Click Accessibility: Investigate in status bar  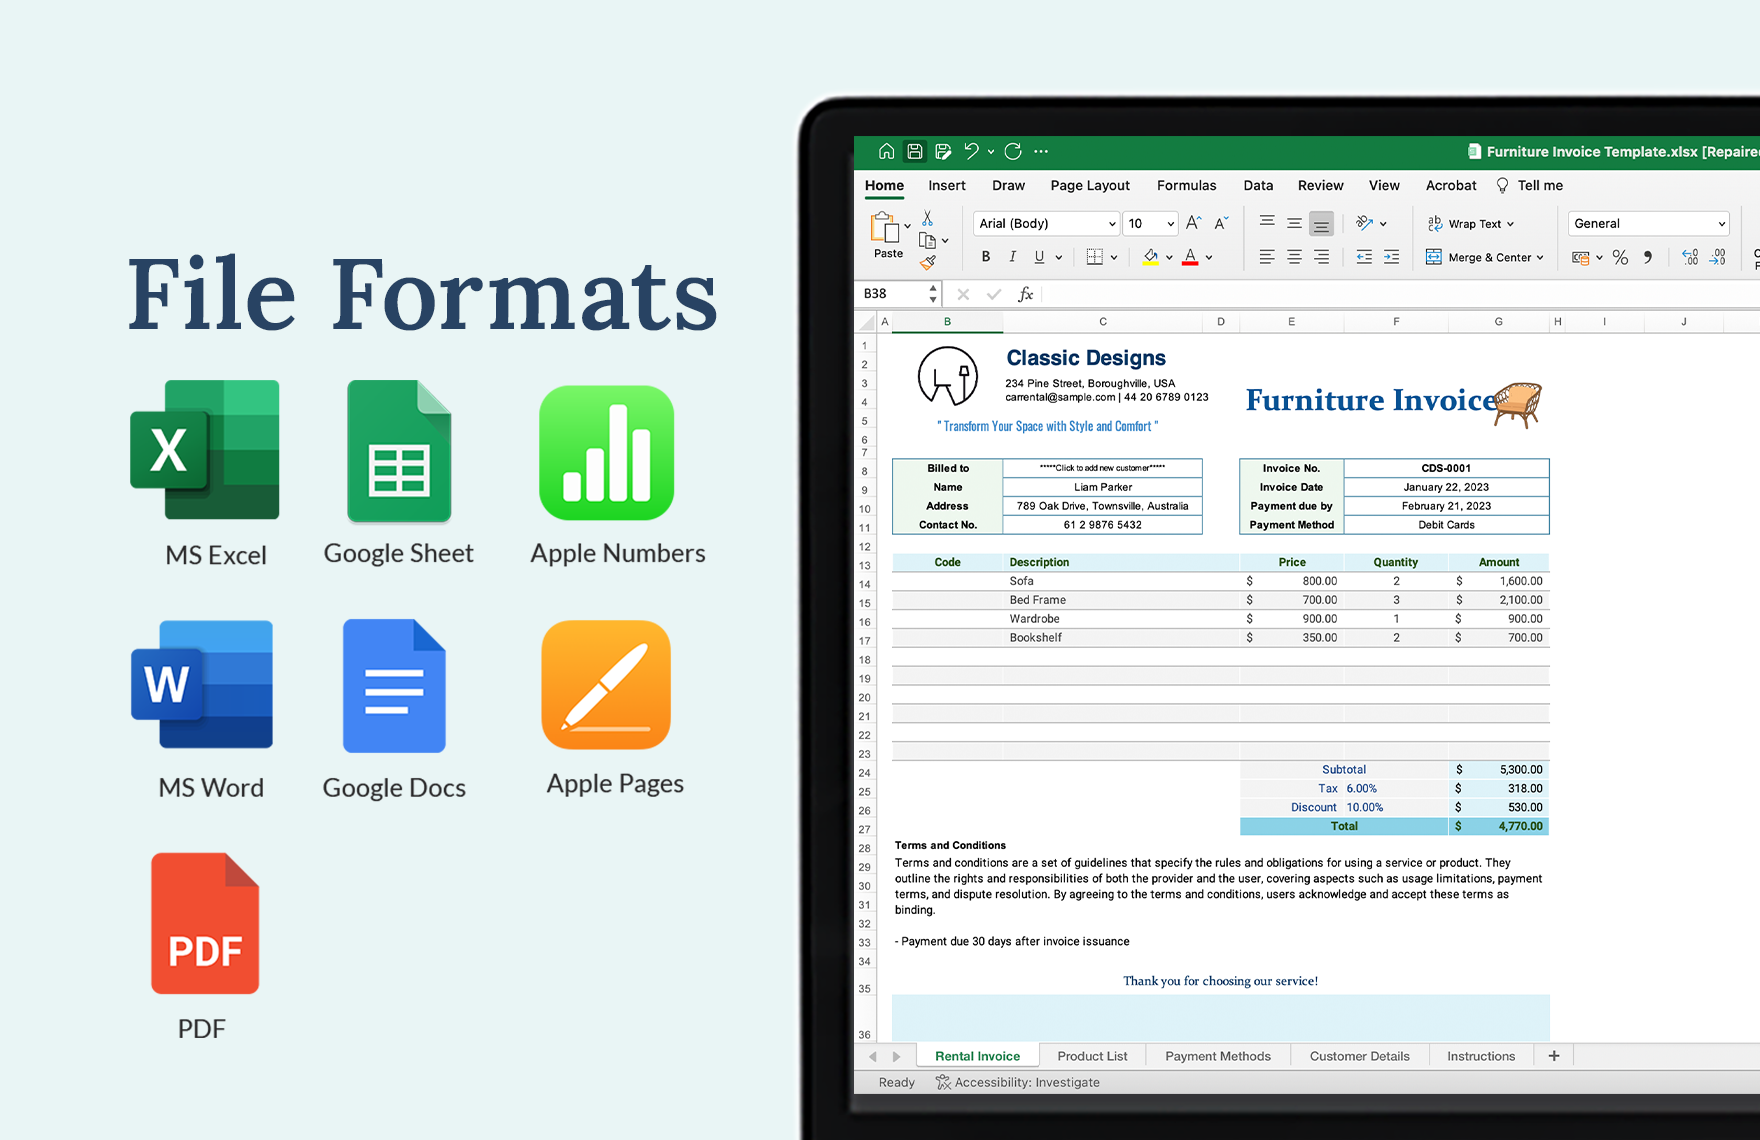click(1017, 1082)
